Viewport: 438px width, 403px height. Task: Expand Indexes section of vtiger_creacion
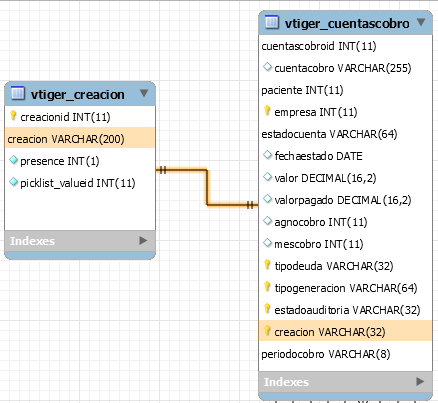point(143,240)
